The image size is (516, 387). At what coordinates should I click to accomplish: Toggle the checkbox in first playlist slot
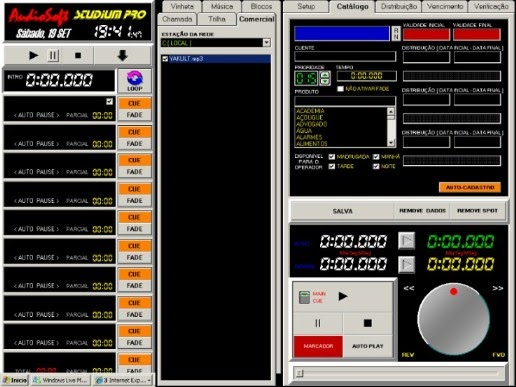point(109,101)
